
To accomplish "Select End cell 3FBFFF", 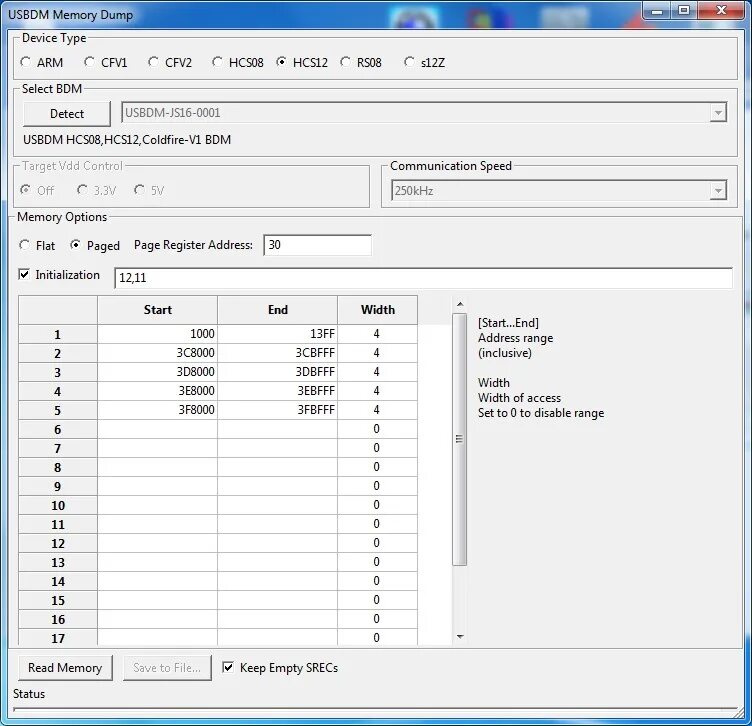I will pos(278,410).
